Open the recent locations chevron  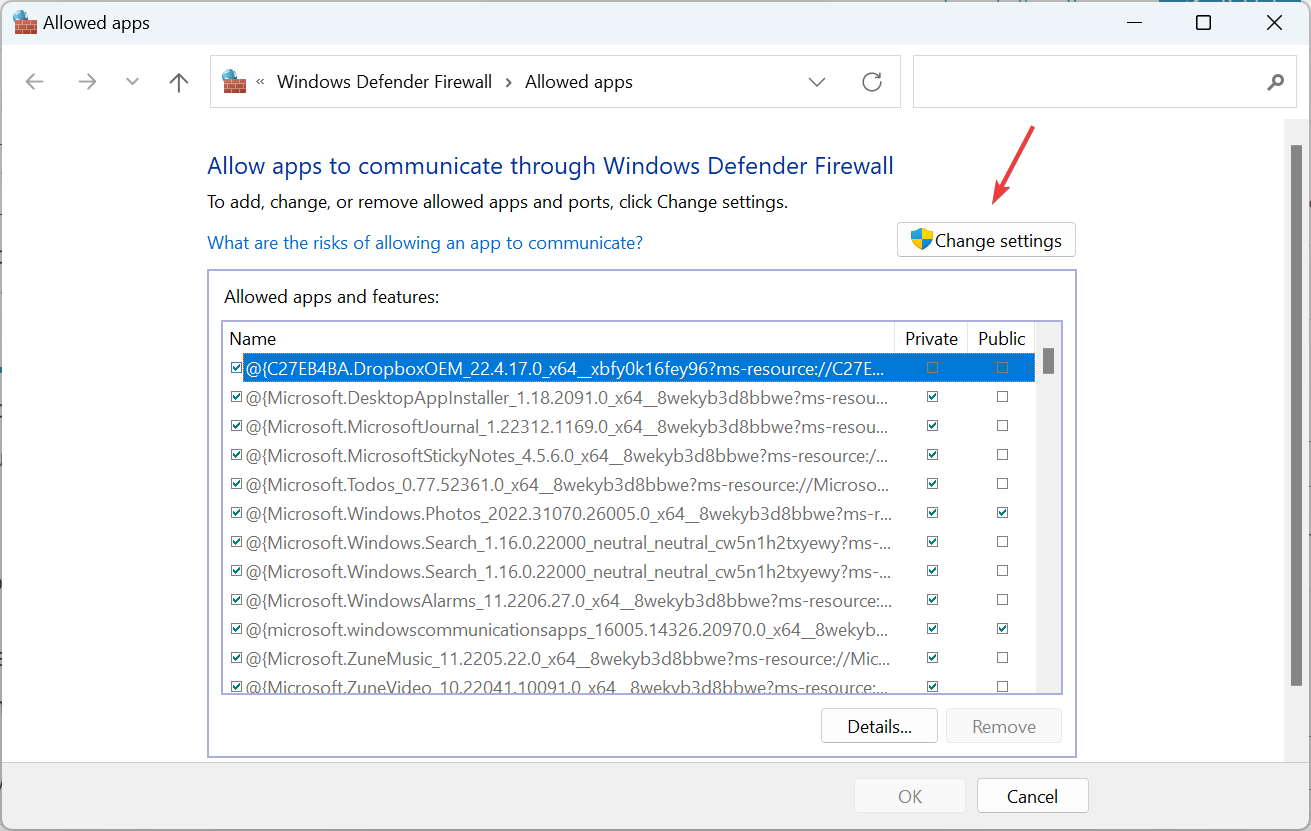[x=133, y=82]
